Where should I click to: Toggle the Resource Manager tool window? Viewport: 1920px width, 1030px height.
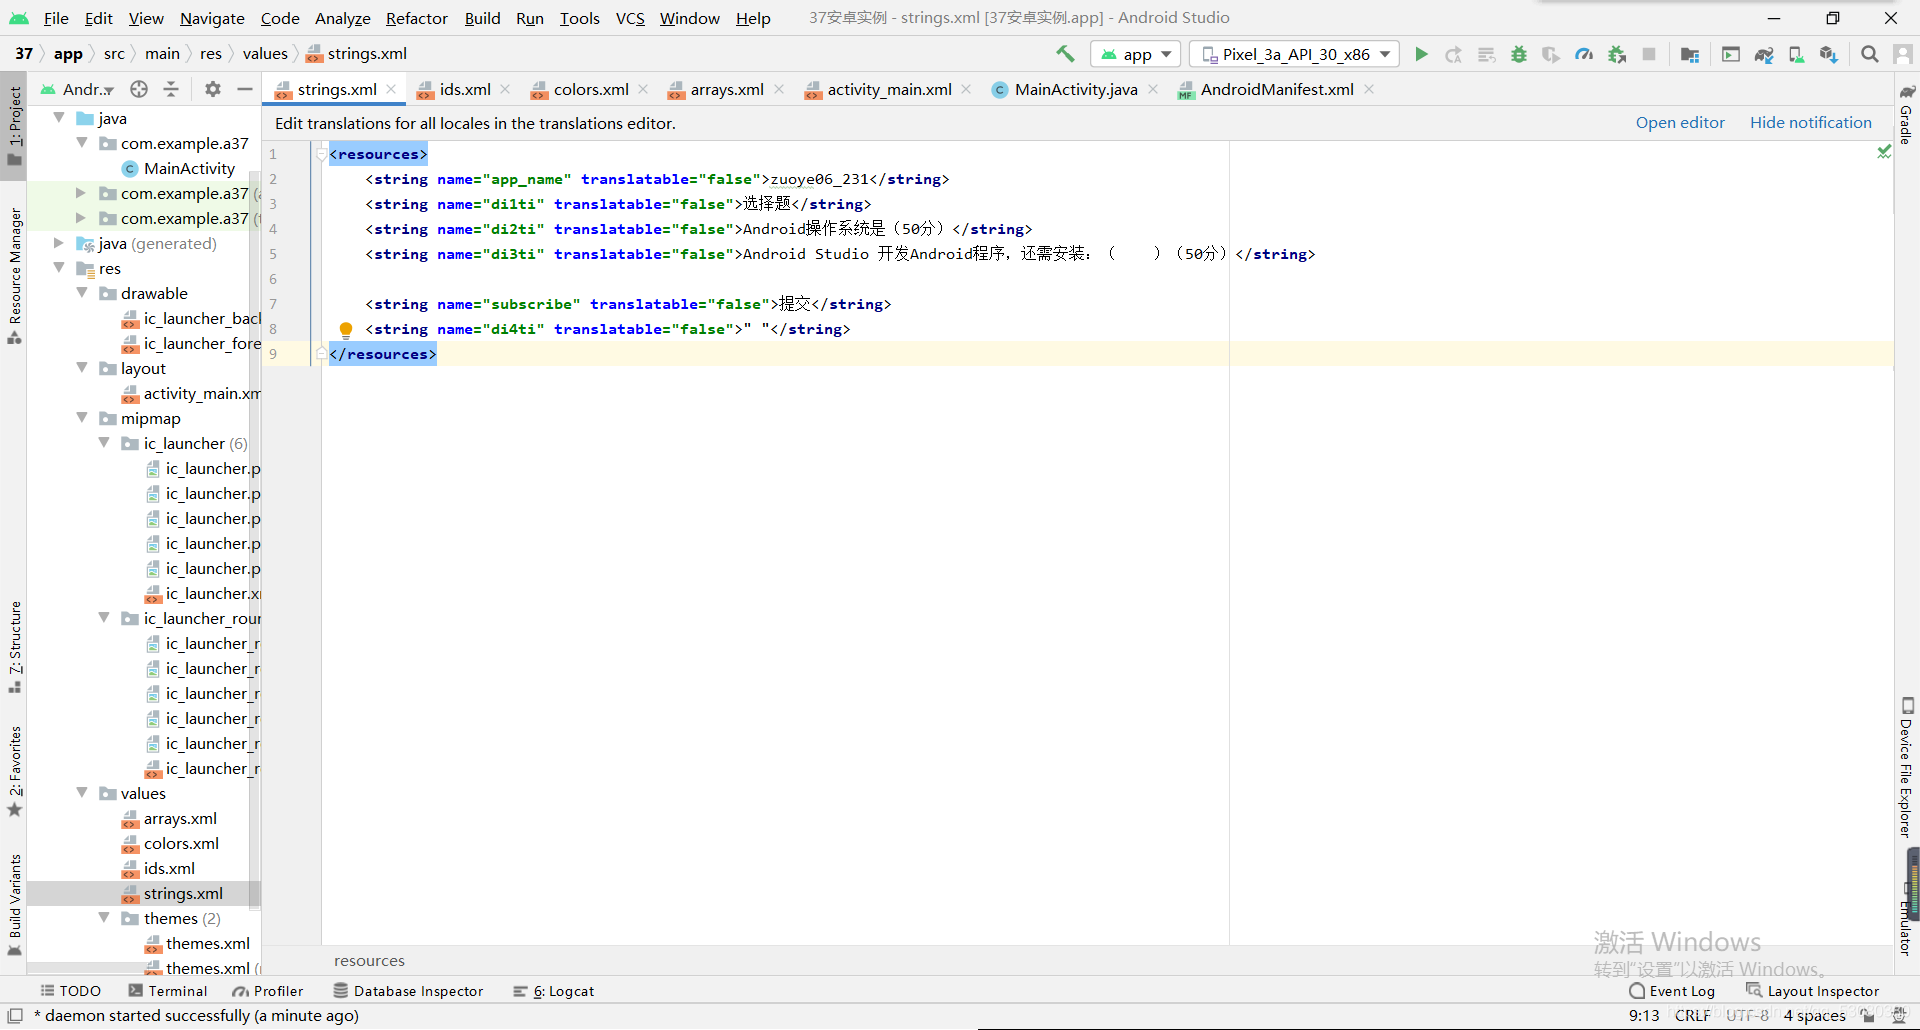point(14,276)
